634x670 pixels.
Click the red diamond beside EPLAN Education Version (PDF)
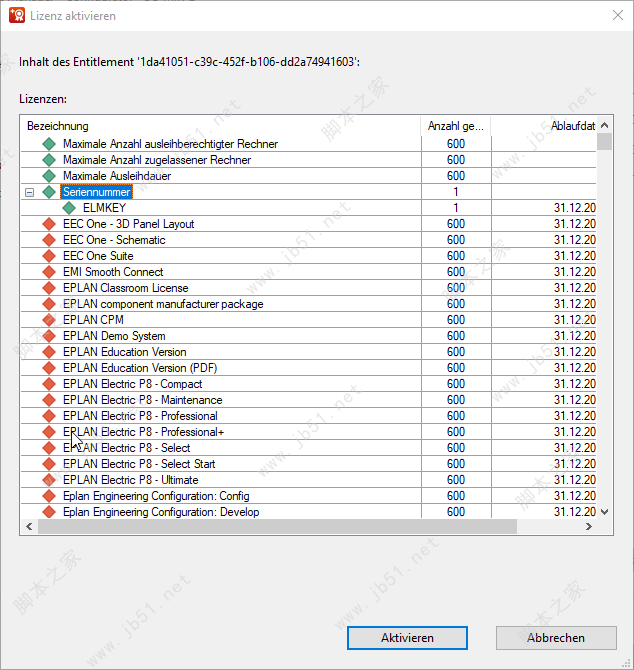point(49,368)
